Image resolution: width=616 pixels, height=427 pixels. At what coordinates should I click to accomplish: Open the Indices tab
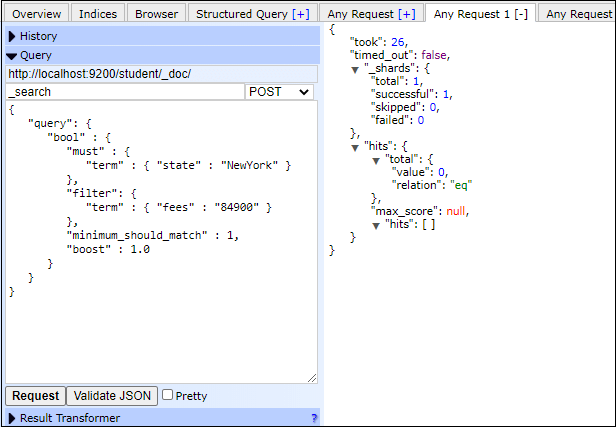pos(98,14)
